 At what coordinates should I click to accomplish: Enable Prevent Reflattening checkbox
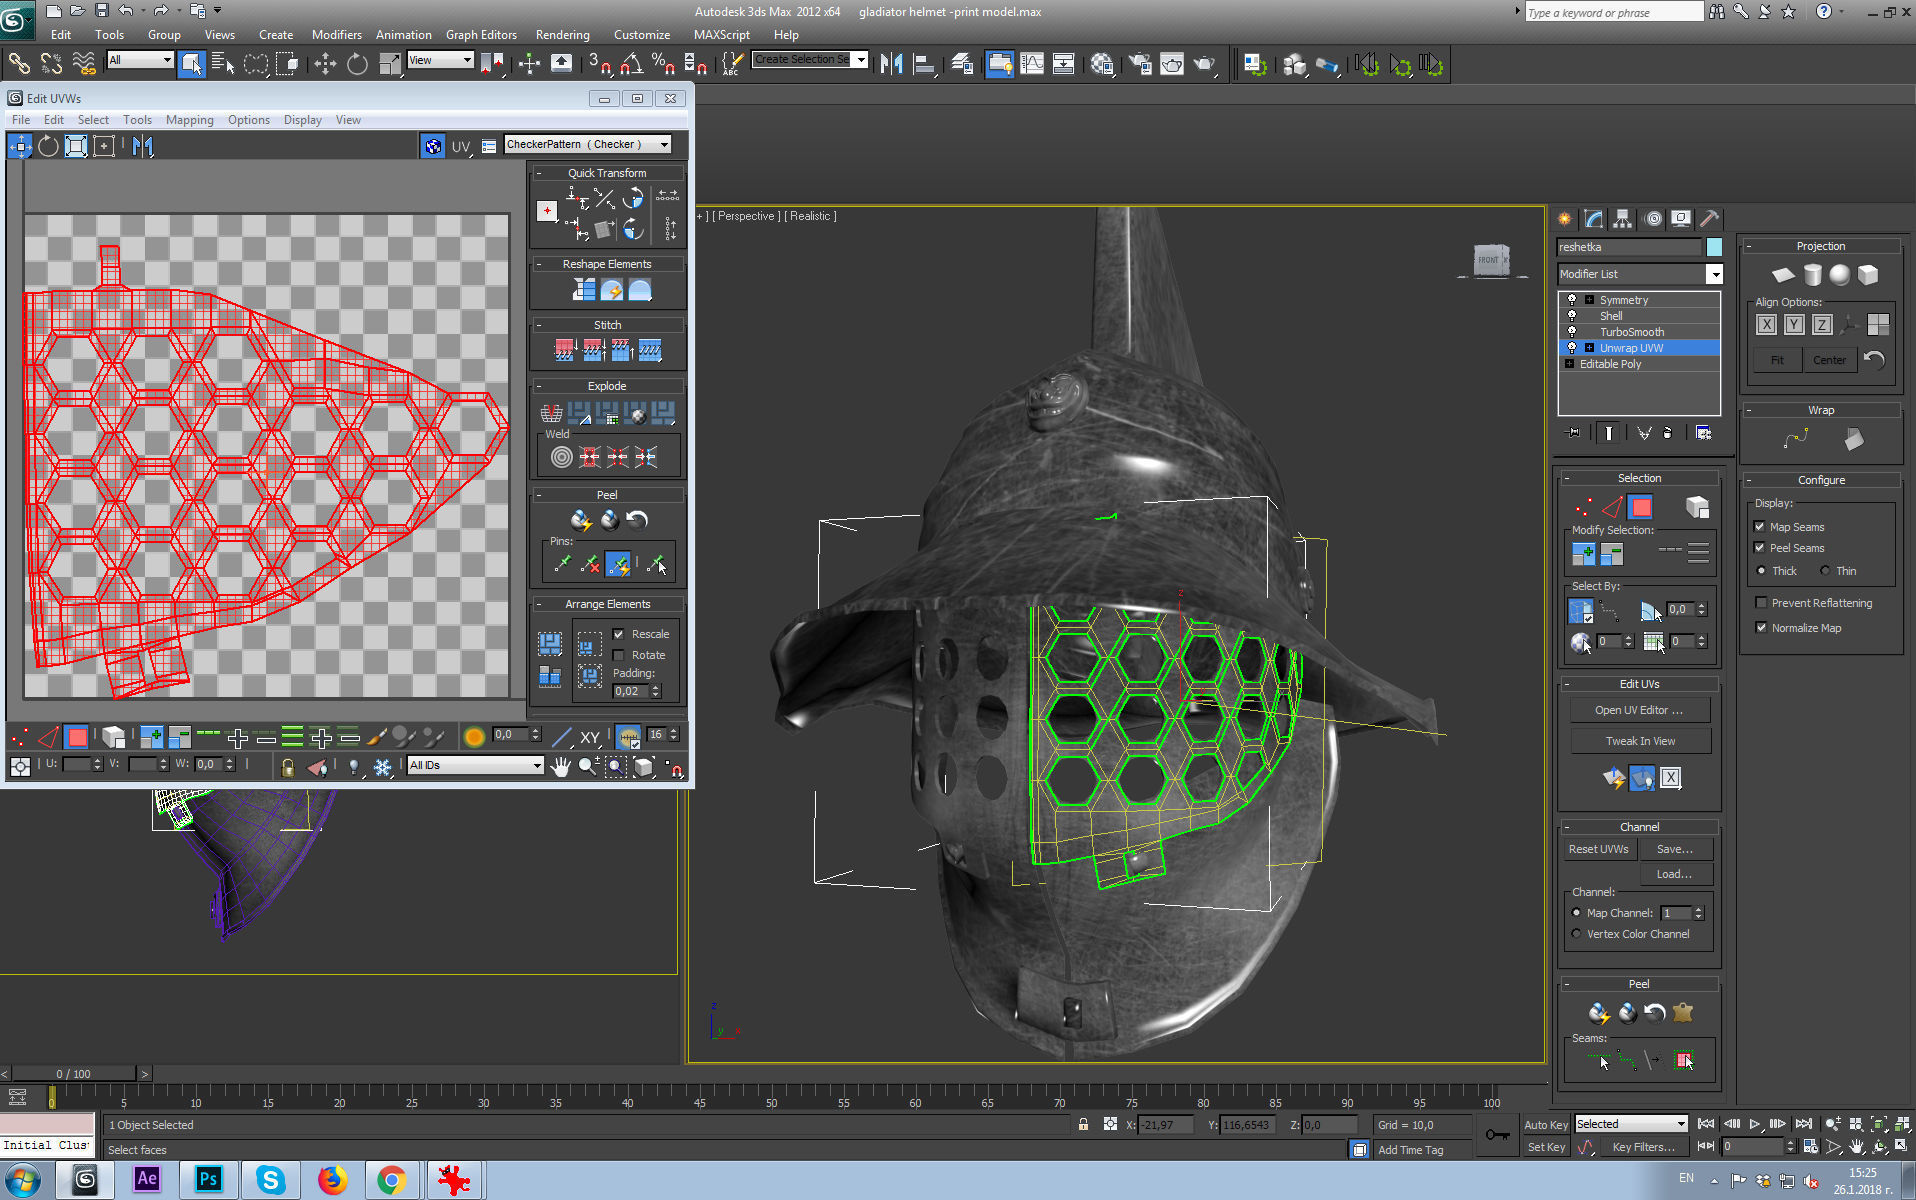point(1761,603)
